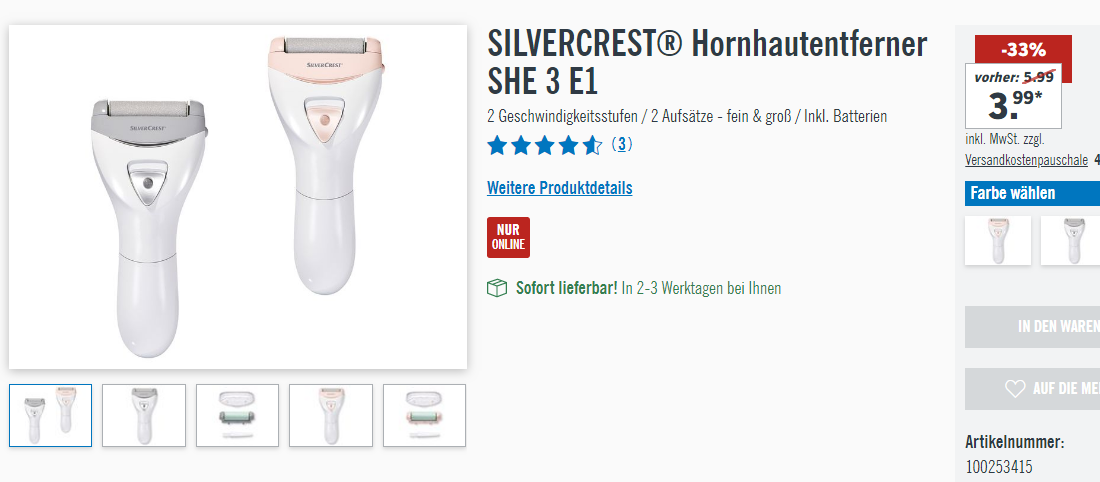Open Weitere Produktdetails link
The width and height of the screenshot is (1100, 482).
click(x=560, y=188)
